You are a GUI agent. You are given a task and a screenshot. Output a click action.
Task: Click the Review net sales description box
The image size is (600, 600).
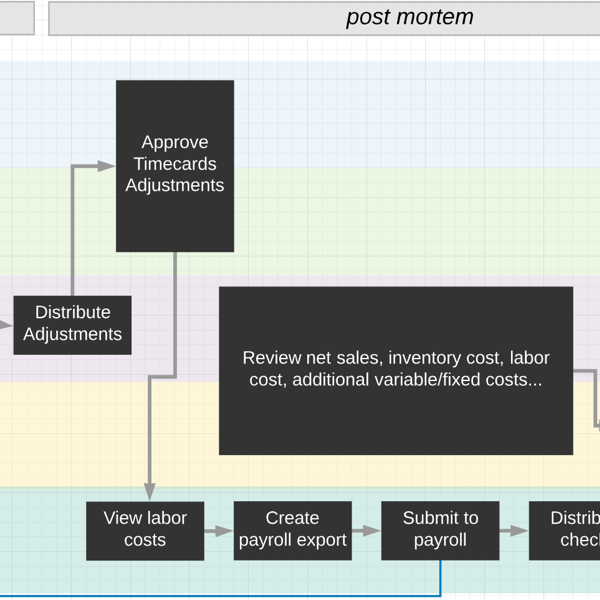pyautogui.click(x=395, y=370)
